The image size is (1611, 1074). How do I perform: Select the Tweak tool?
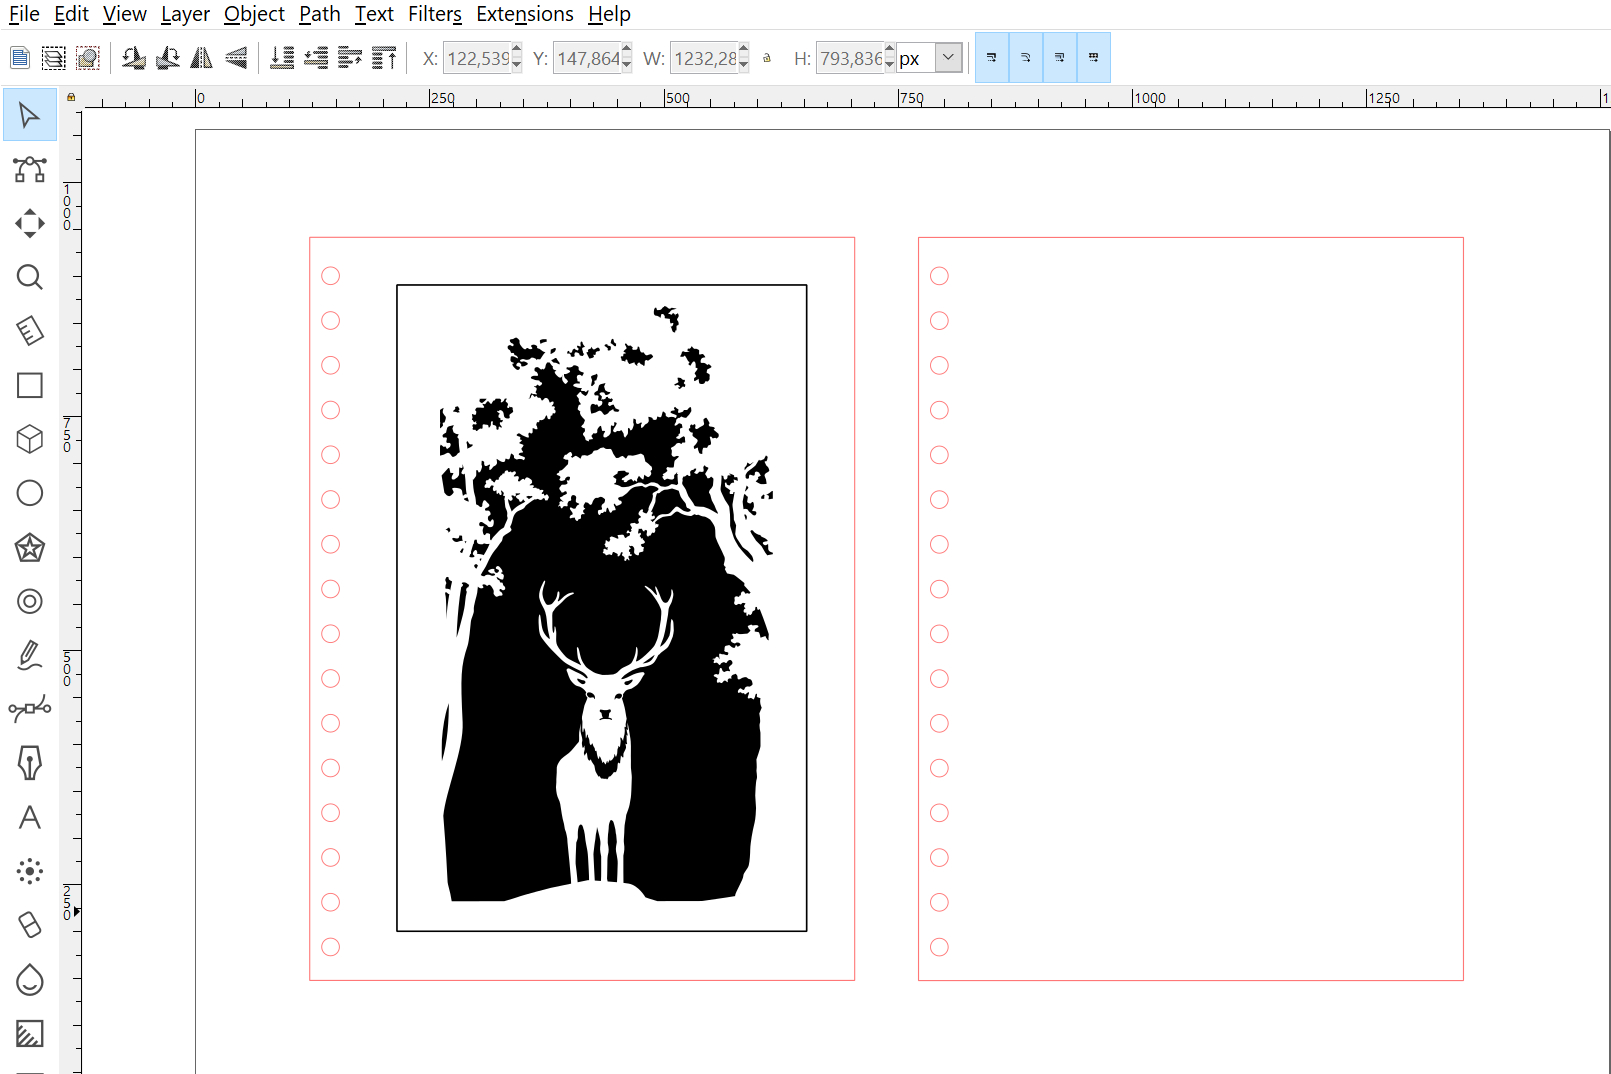[29, 223]
